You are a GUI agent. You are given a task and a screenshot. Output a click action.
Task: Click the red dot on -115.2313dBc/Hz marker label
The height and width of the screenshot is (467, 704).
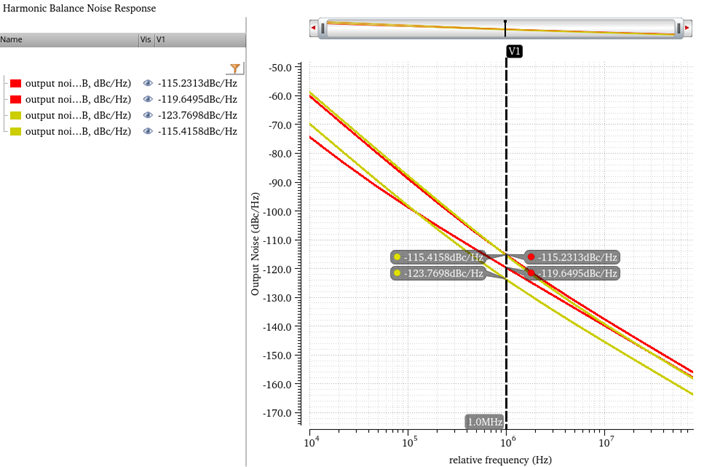tap(531, 257)
